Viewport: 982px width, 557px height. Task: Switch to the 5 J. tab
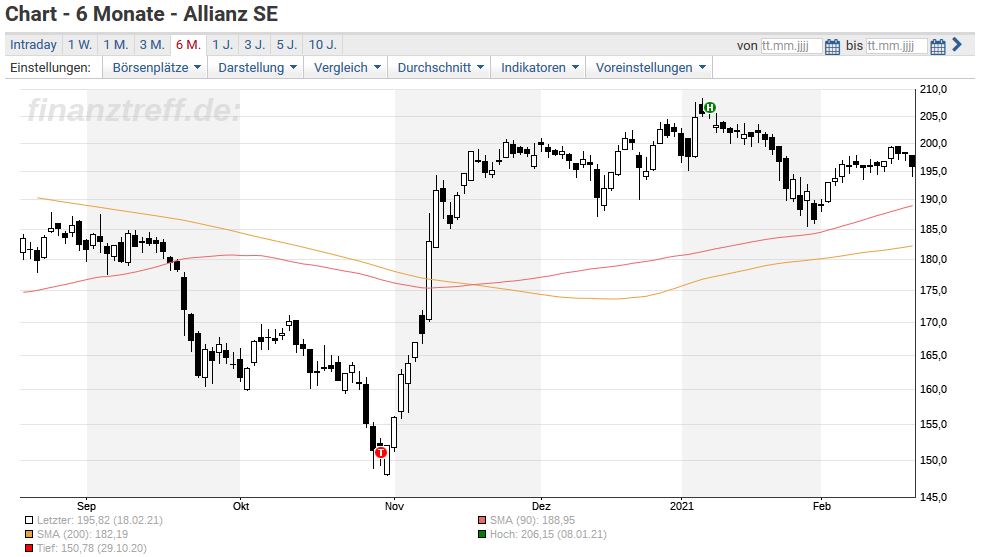pyautogui.click(x=287, y=45)
